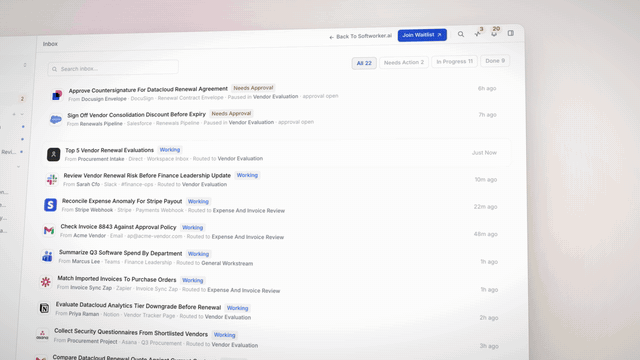Click the dark Procurement Intake icon on the Top 5 Vendor row
640x360 pixels.
click(53, 154)
